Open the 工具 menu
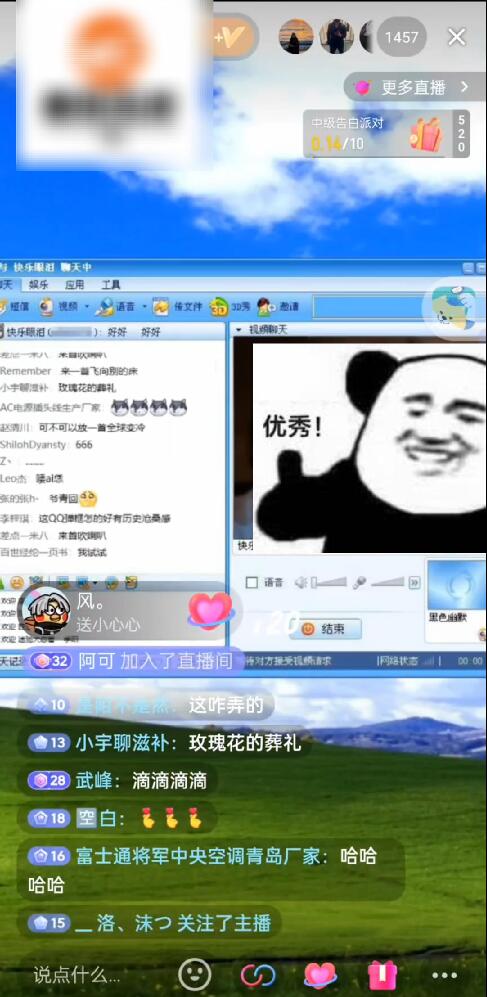Image resolution: width=487 pixels, height=997 pixels. tap(111, 284)
